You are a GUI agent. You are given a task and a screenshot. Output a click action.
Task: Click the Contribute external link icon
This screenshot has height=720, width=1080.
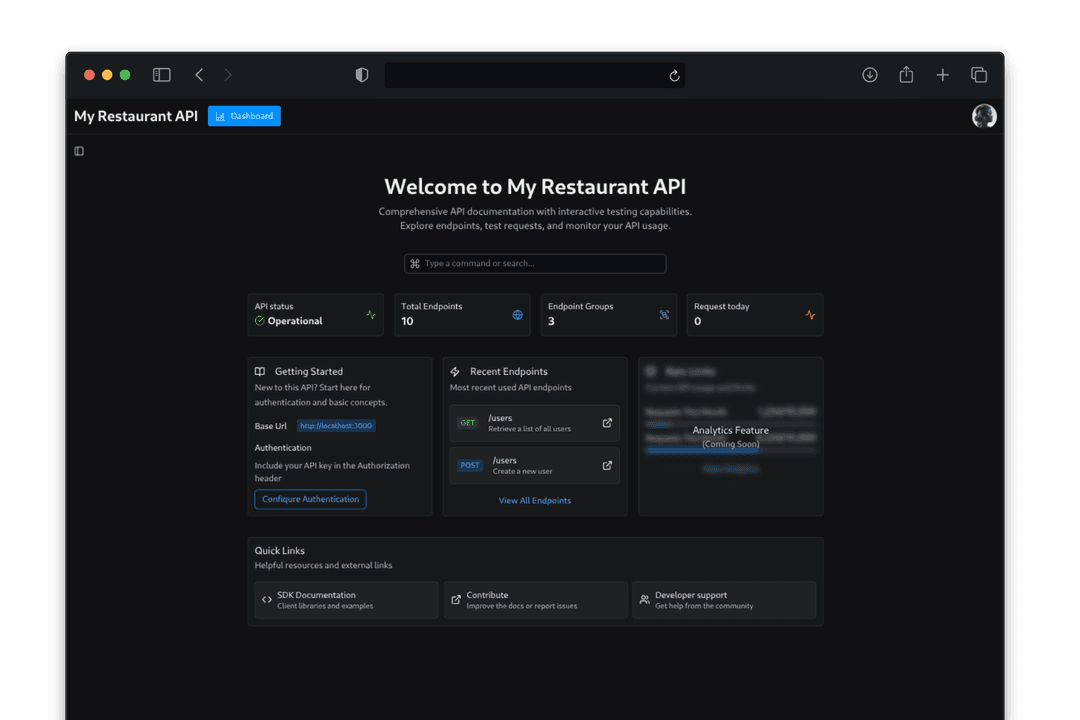[x=455, y=600]
